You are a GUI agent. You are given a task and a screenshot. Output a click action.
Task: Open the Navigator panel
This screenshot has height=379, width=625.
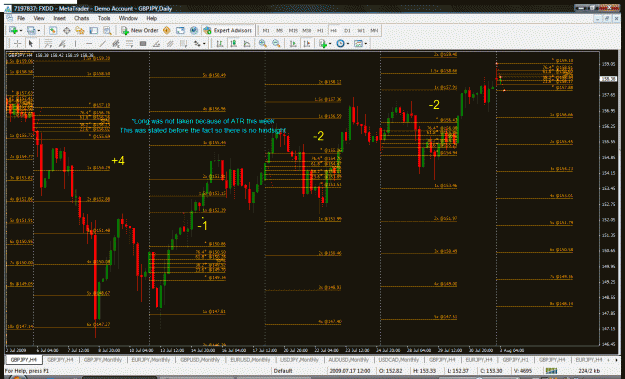(x=80, y=30)
